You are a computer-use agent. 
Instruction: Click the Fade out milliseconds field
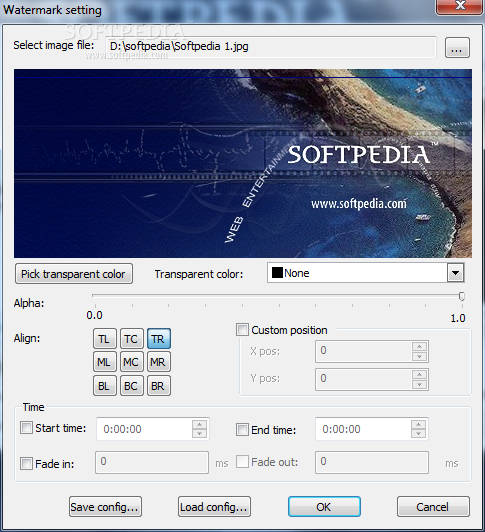click(x=372, y=462)
